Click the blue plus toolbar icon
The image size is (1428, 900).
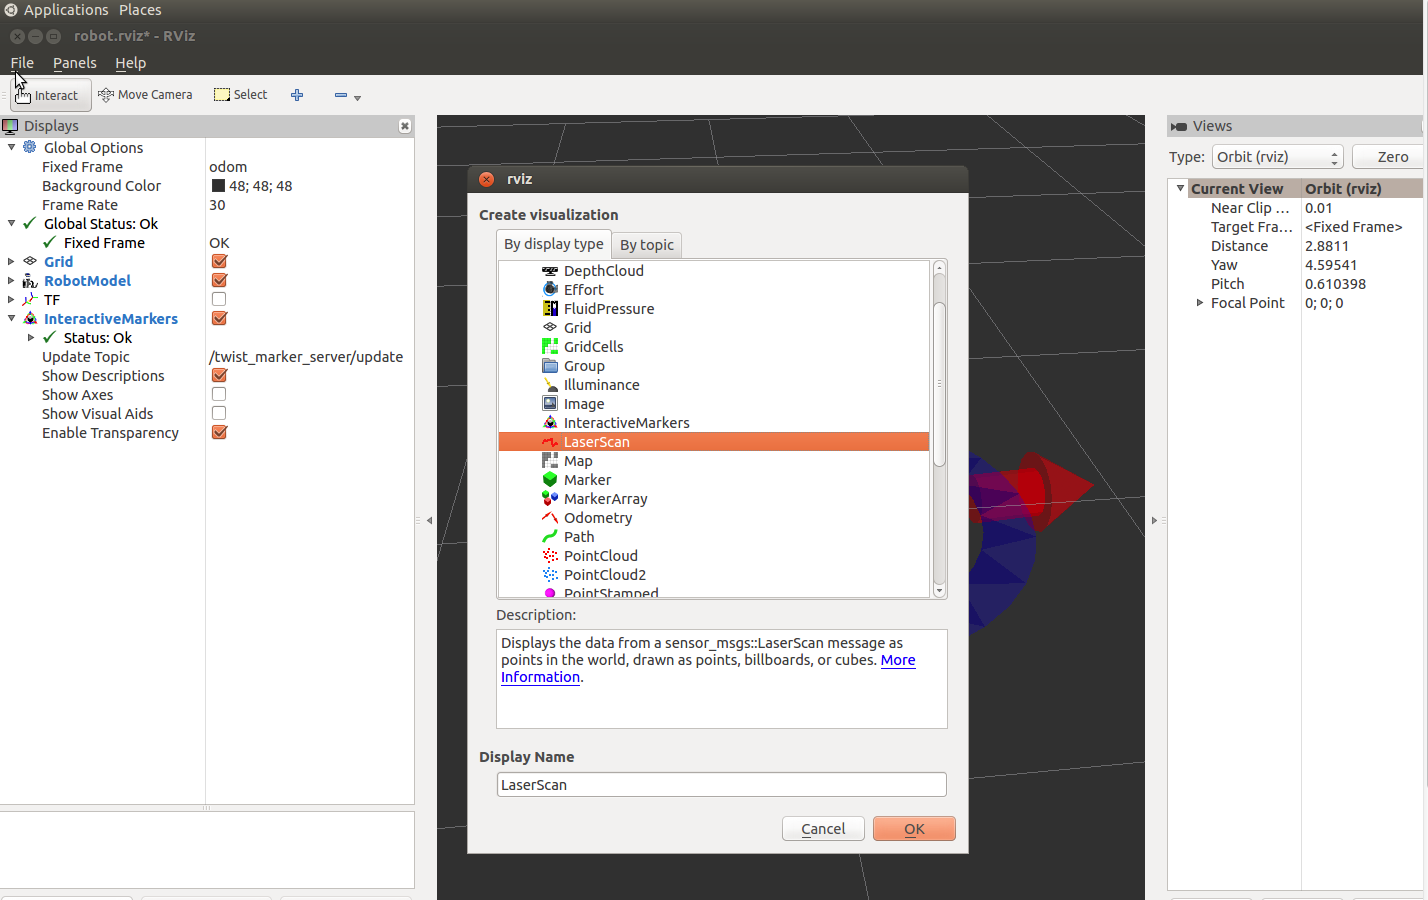click(297, 95)
